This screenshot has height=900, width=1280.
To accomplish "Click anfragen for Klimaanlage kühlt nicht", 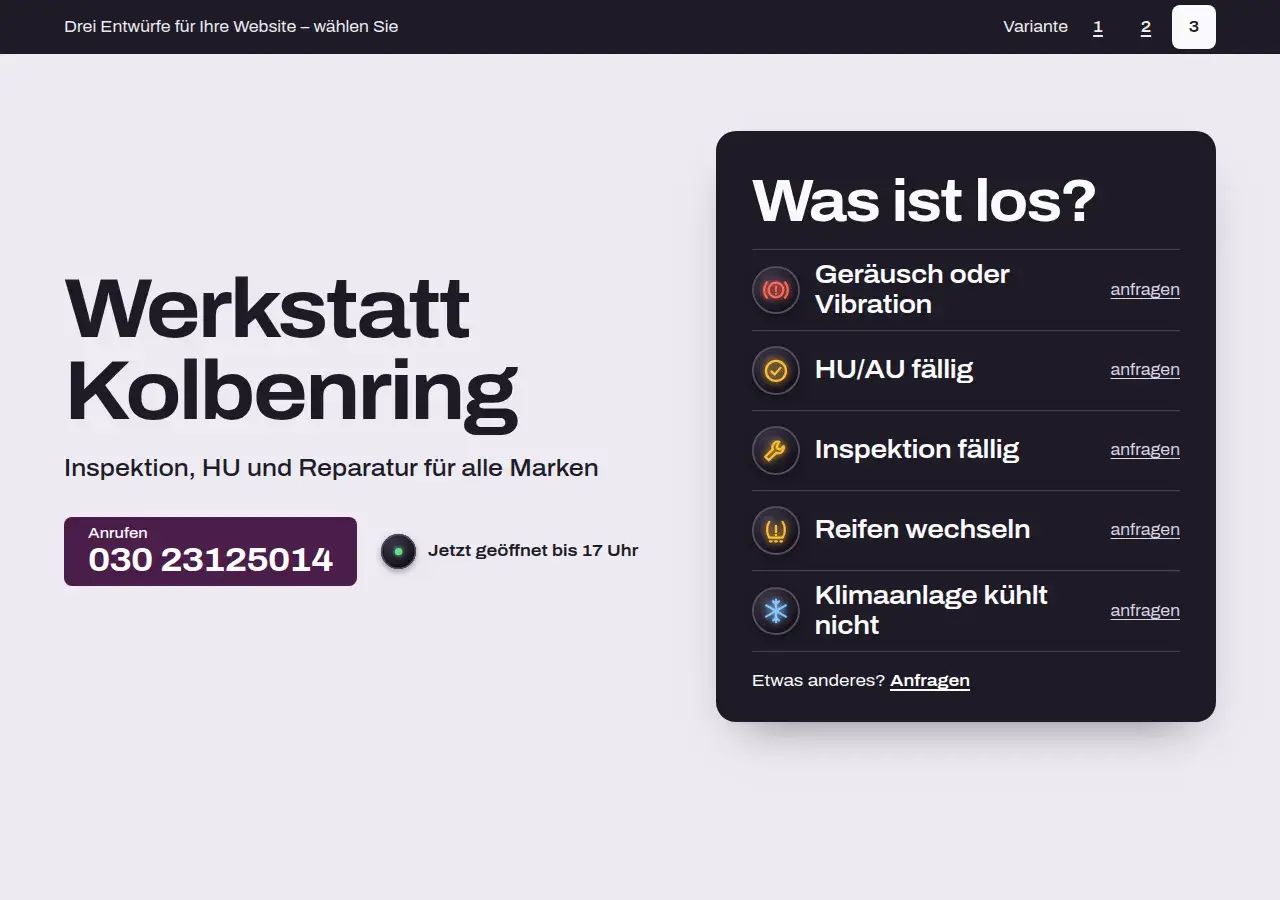I will point(1145,611).
